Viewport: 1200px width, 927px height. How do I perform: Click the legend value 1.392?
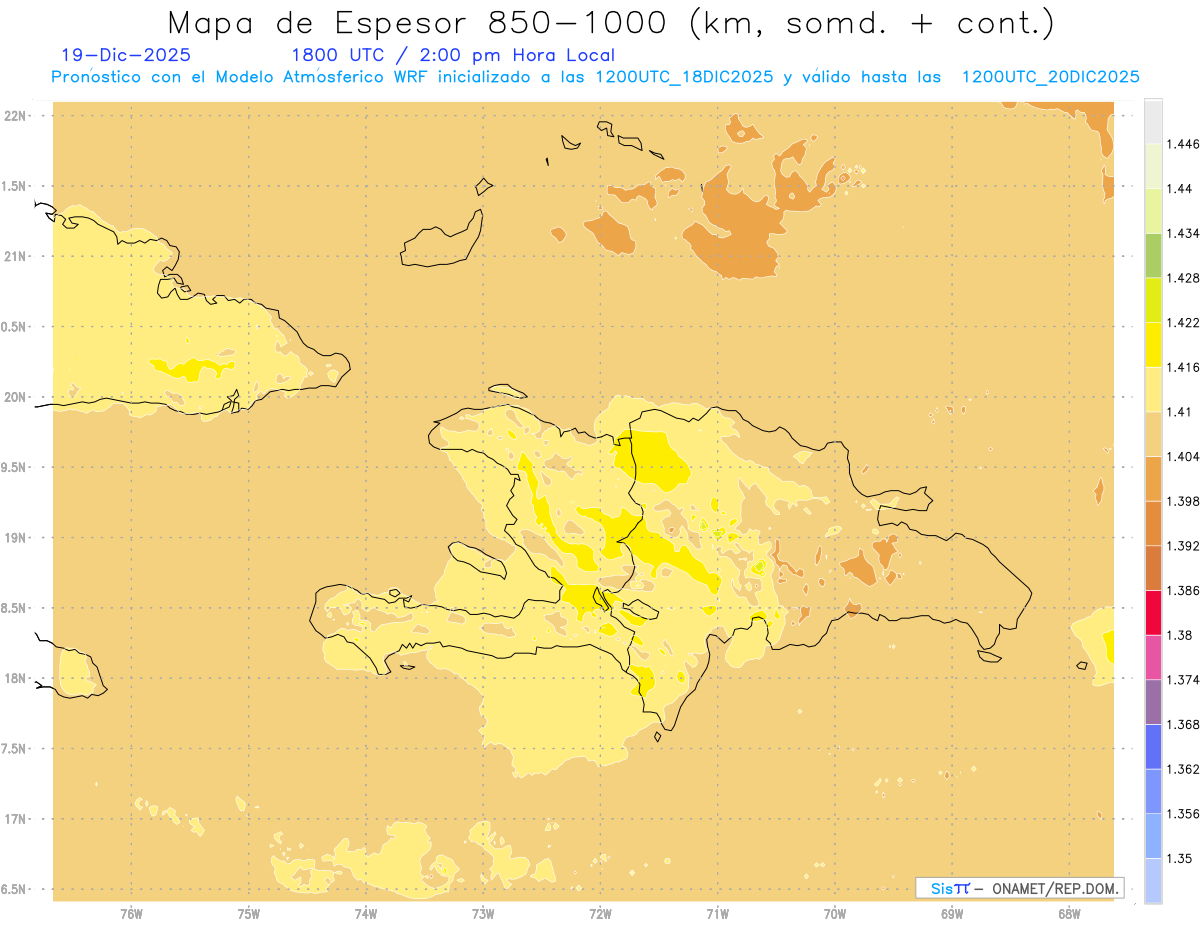1183,546
